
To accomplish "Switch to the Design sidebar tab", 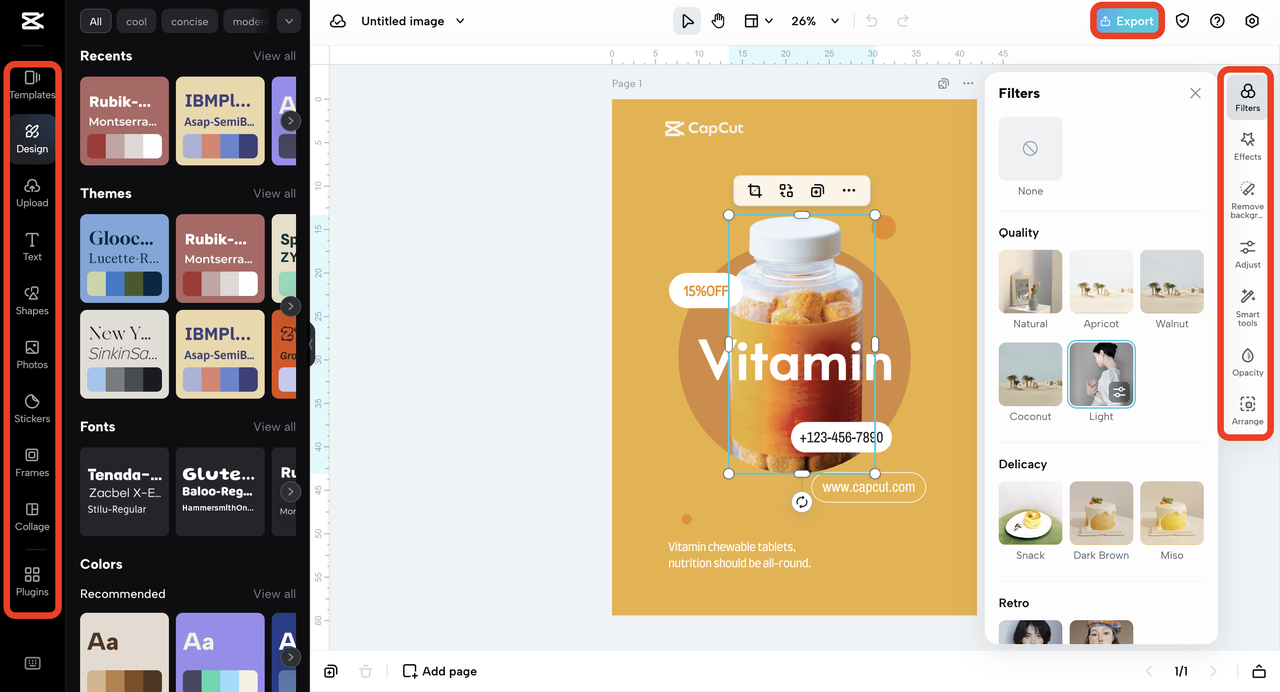I will tap(32, 138).
